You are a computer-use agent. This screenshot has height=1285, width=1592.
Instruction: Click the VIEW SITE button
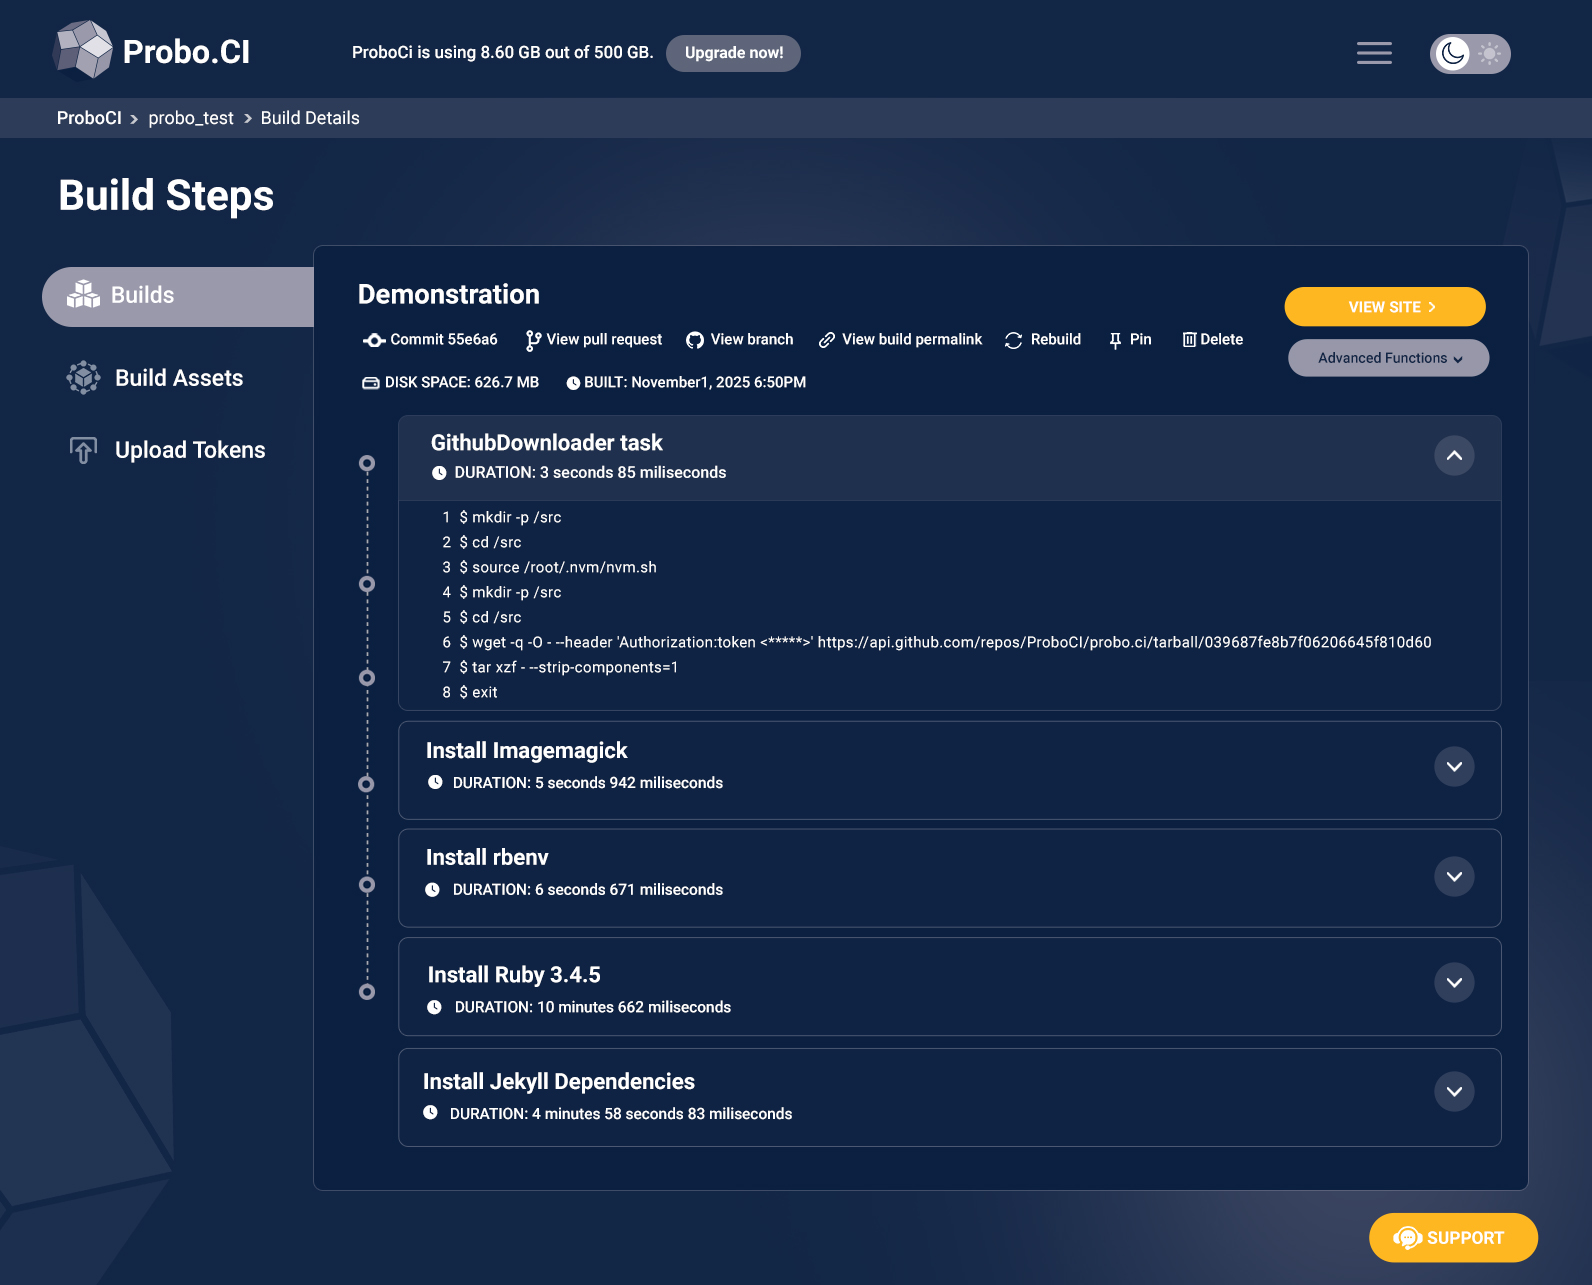[1385, 307]
